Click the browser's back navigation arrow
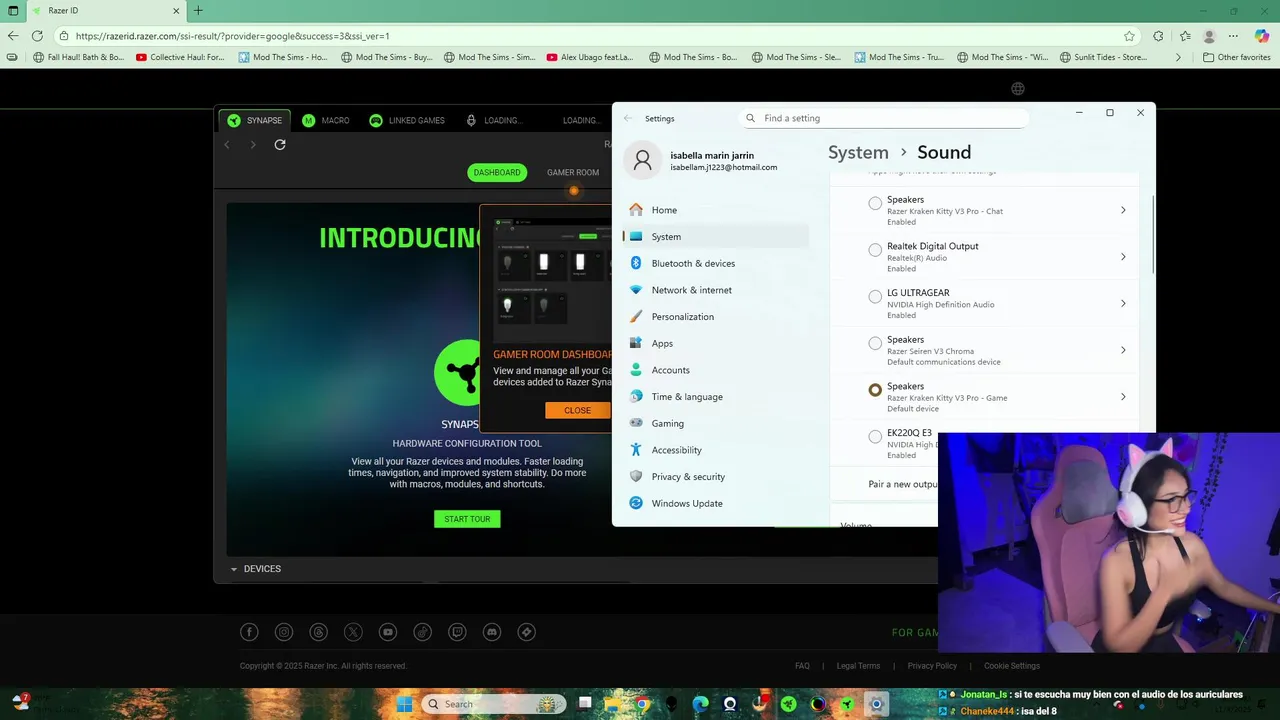The height and width of the screenshot is (720, 1280). (13, 36)
